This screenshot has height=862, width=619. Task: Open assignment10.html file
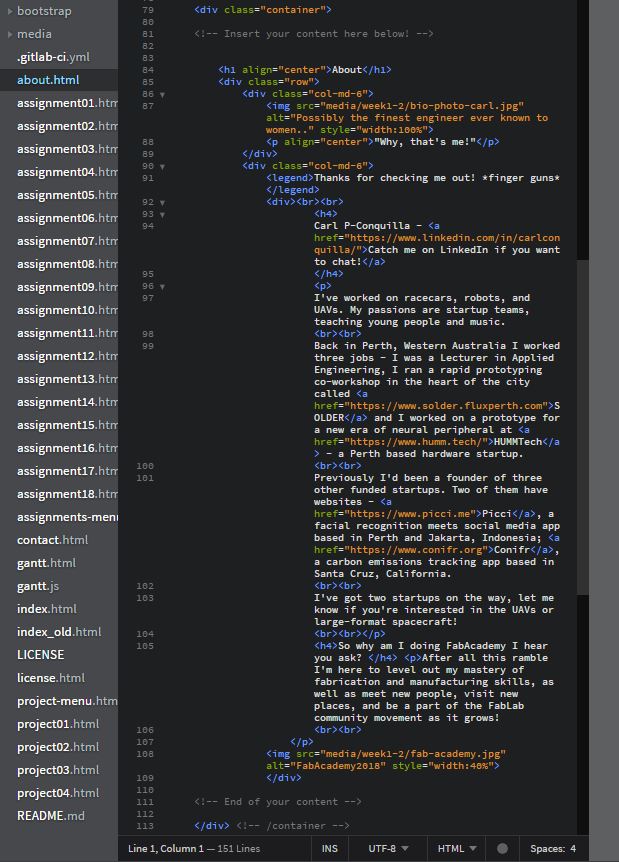pos(67,311)
